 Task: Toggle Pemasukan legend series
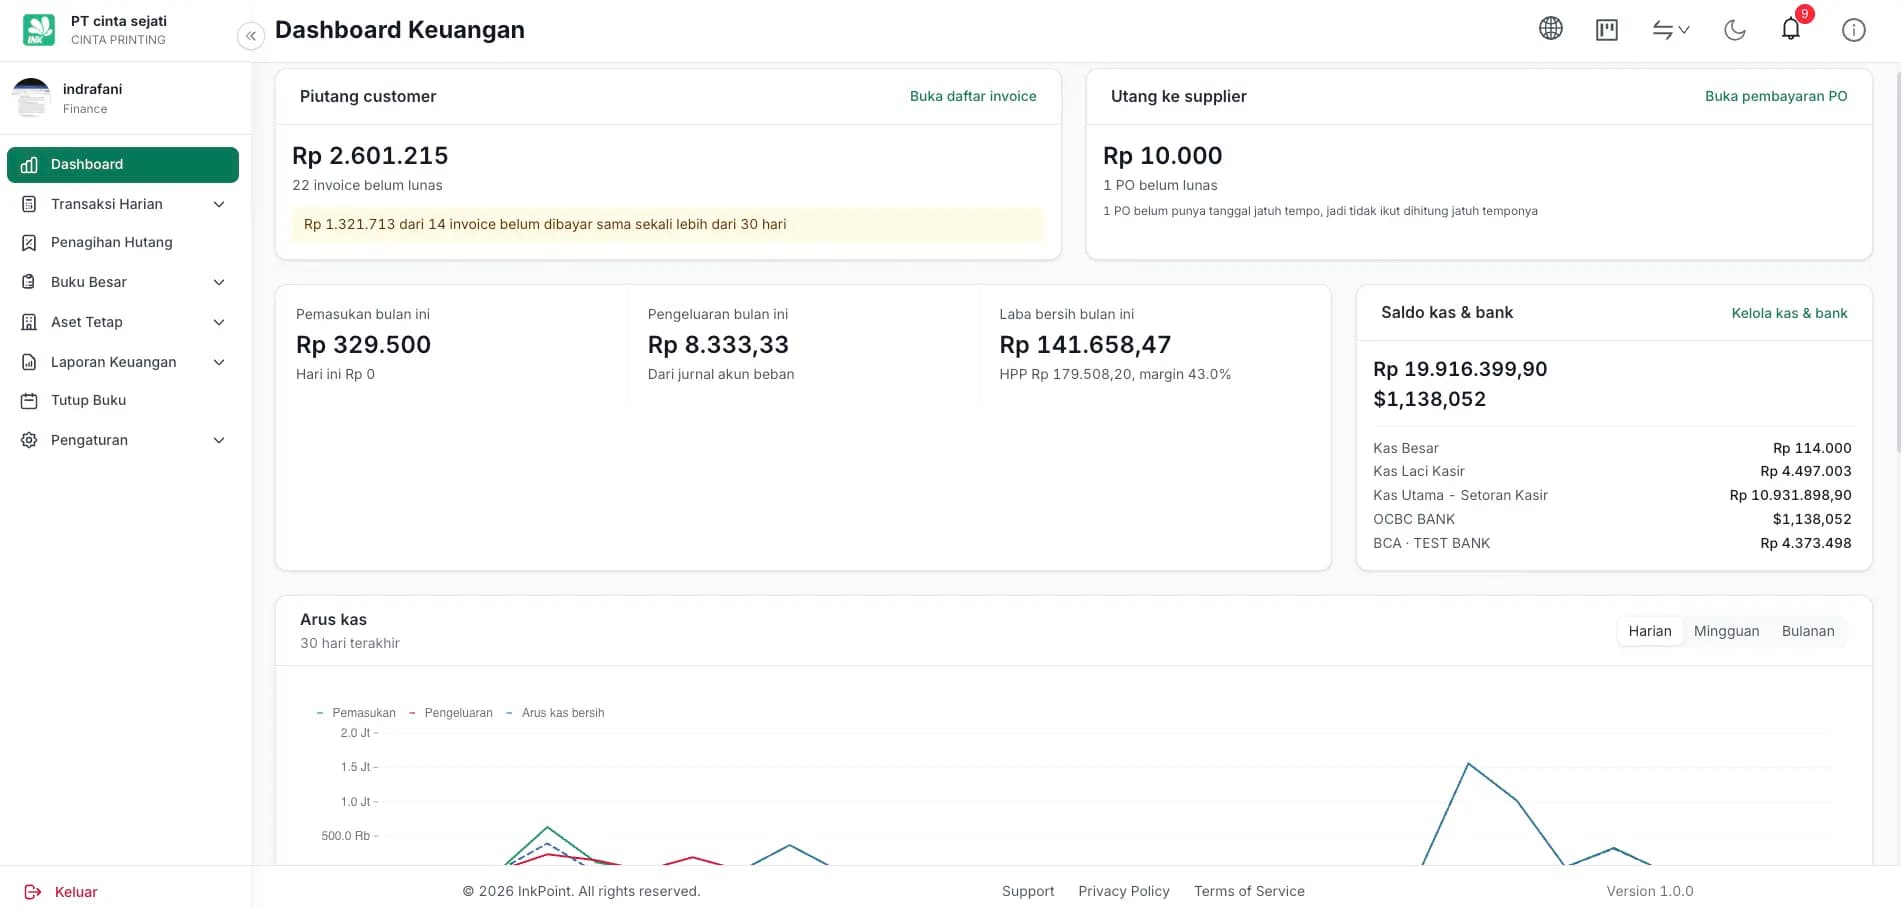point(356,713)
